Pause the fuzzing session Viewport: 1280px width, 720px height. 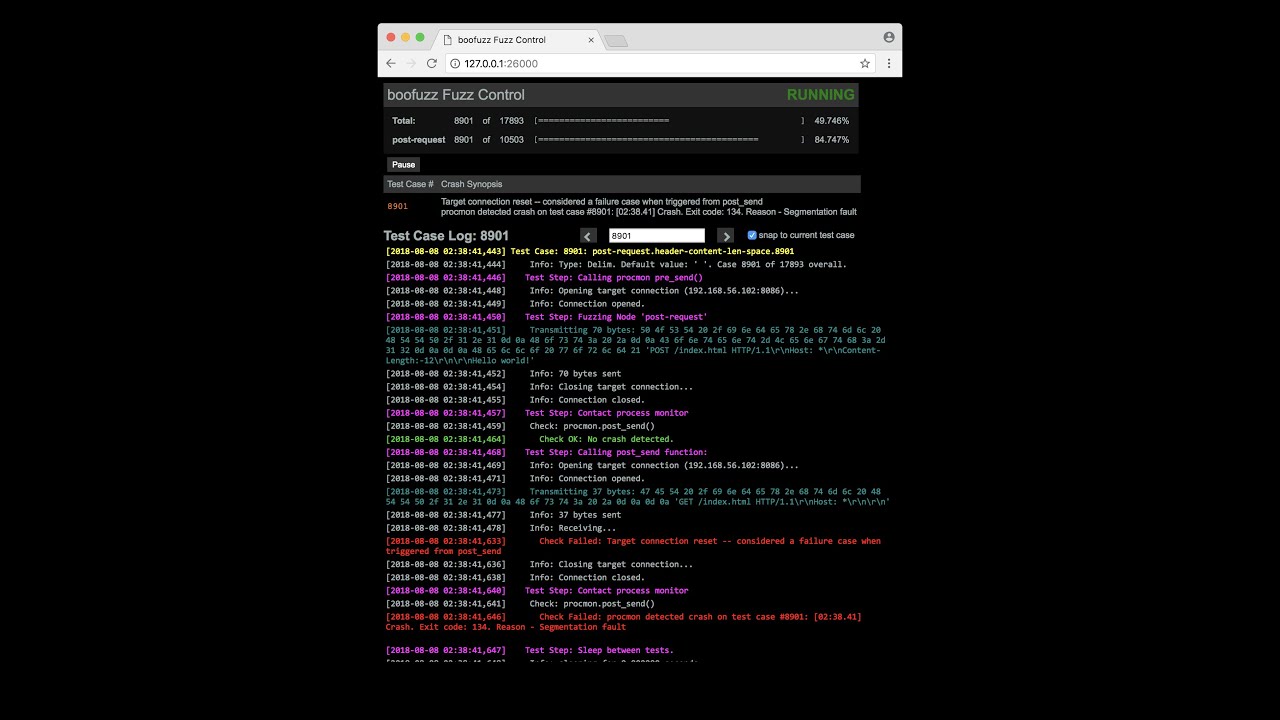(x=403, y=165)
